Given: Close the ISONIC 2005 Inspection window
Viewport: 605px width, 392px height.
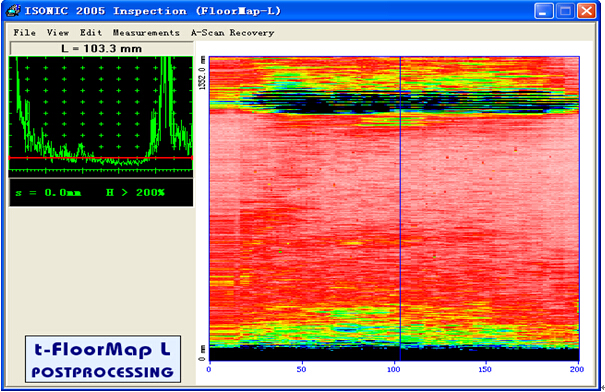Looking at the screenshot, I should click(586, 11).
